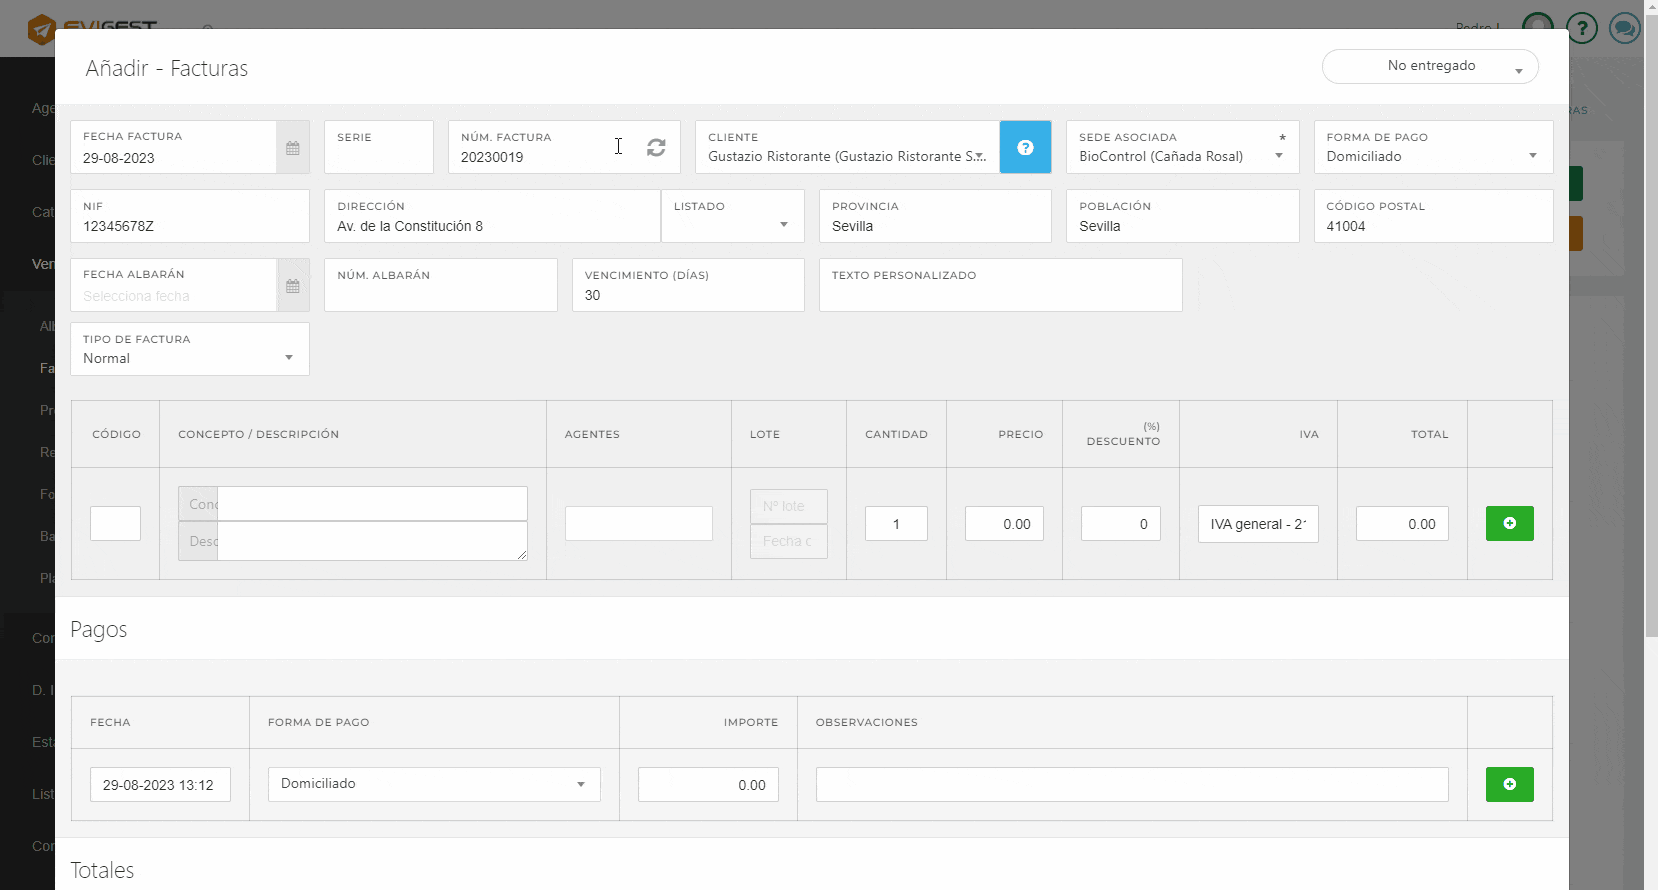Click green add button in invoice line row
The height and width of the screenshot is (890, 1658).
pyautogui.click(x=1509, y=523)
